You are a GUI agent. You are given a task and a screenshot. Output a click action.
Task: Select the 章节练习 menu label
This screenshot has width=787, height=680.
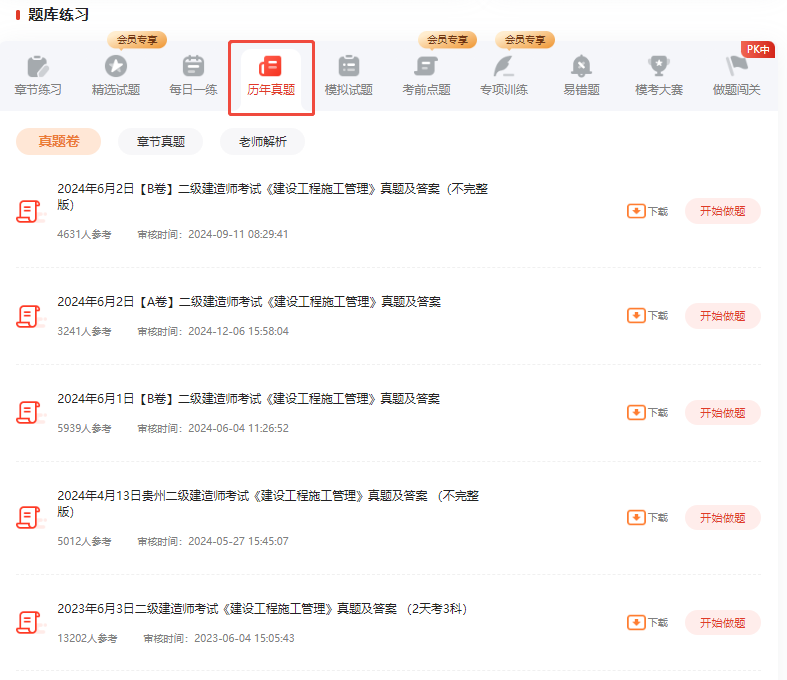(38, 90)
